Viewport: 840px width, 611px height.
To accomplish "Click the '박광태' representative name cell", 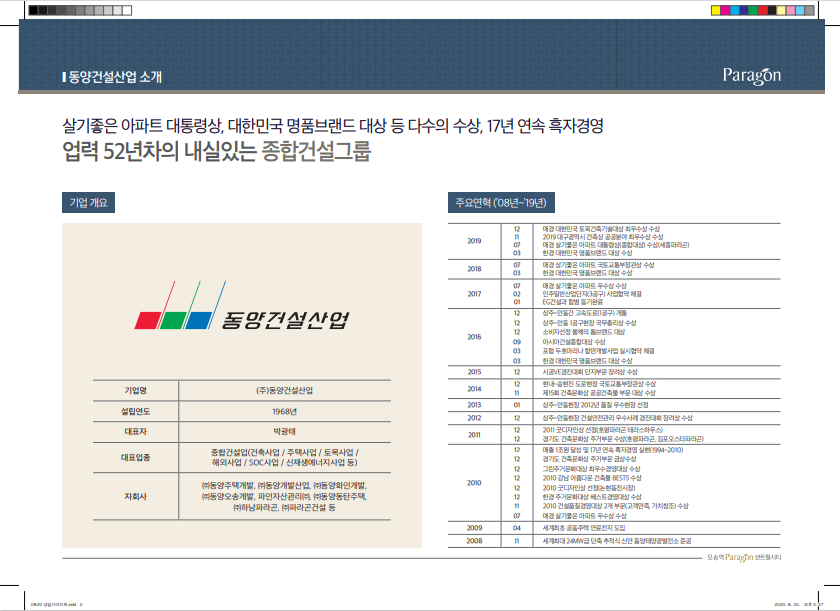I will (284, 432).
